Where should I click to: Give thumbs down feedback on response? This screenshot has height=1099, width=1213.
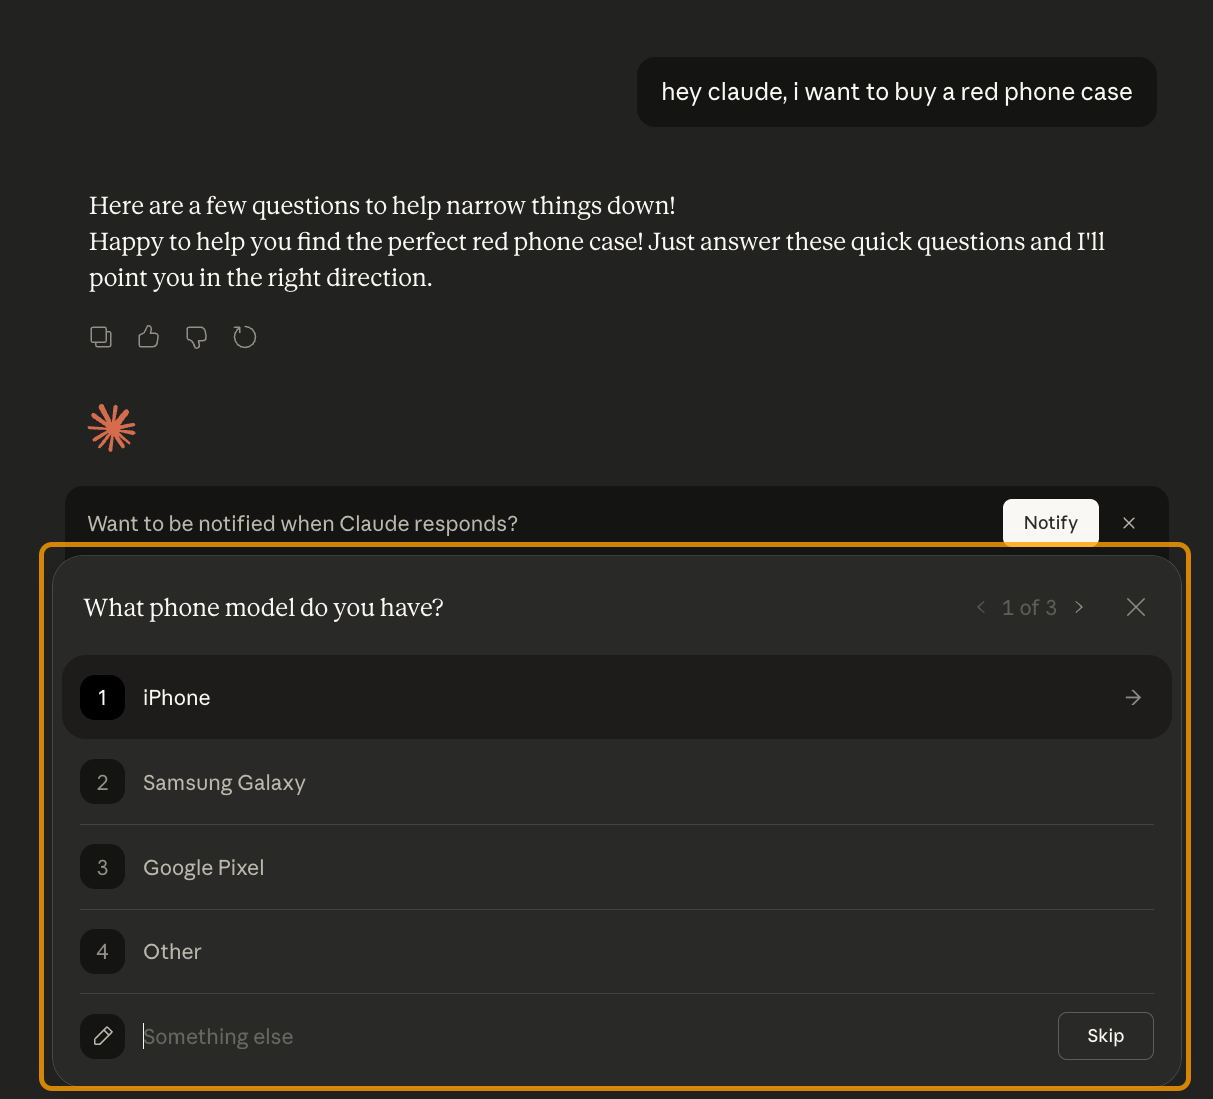[197, 337]
